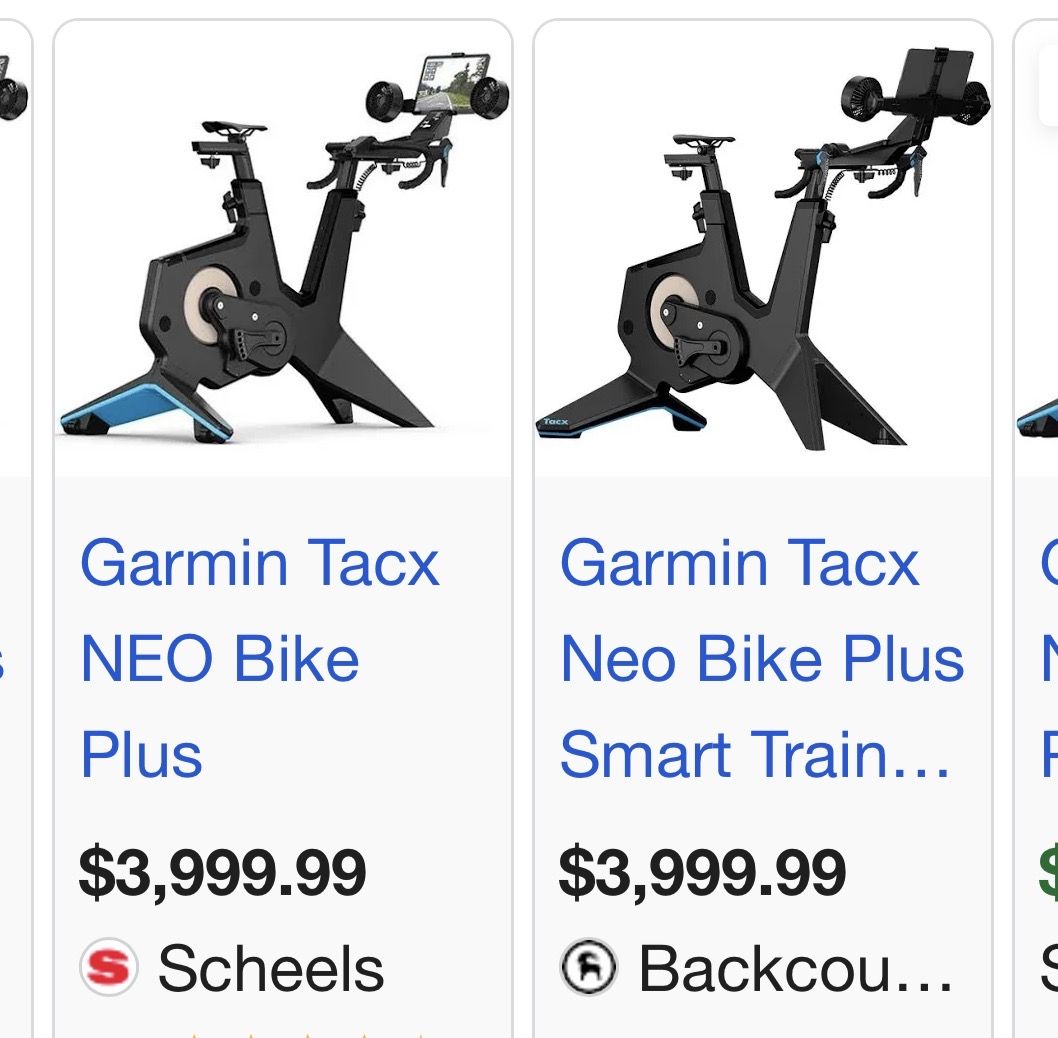
Task: Select the Scheels store name
Action: pyautogui.click(x=270, y=968)
